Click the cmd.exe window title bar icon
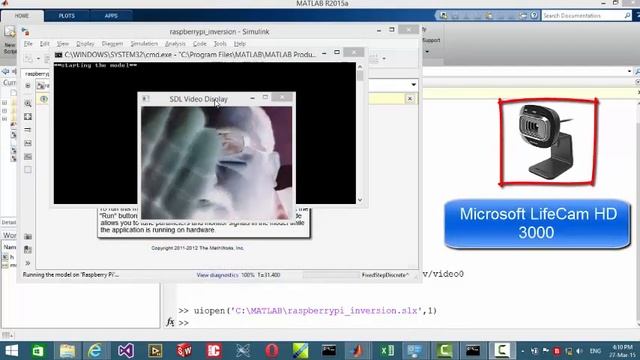Image resolution: width=640 pixels, height=360 pixels. tap(58, 54)
